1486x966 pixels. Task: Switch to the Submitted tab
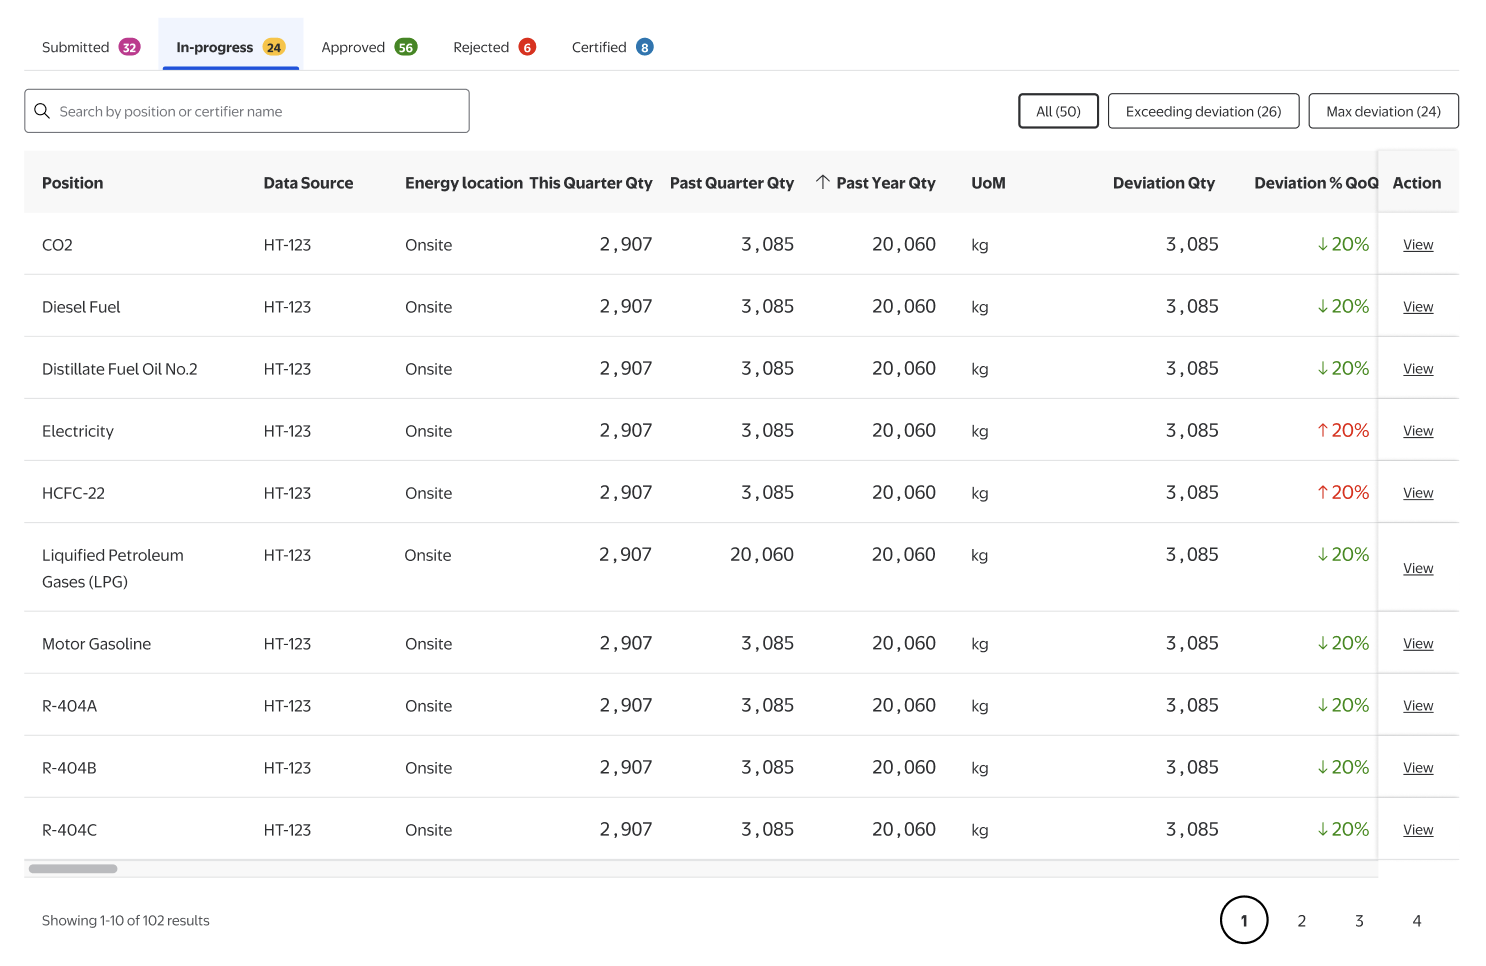76,47
